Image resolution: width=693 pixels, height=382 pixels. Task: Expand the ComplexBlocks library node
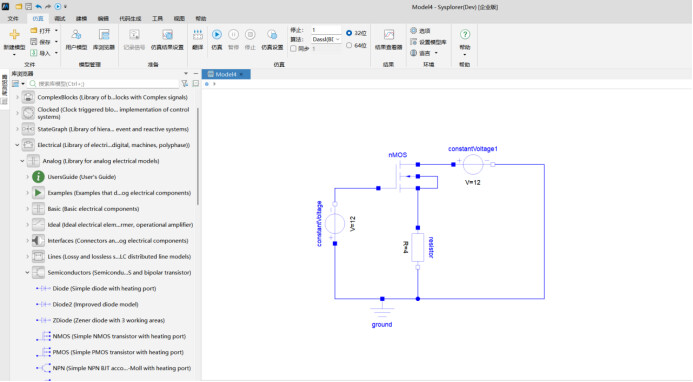pos(17,97)
